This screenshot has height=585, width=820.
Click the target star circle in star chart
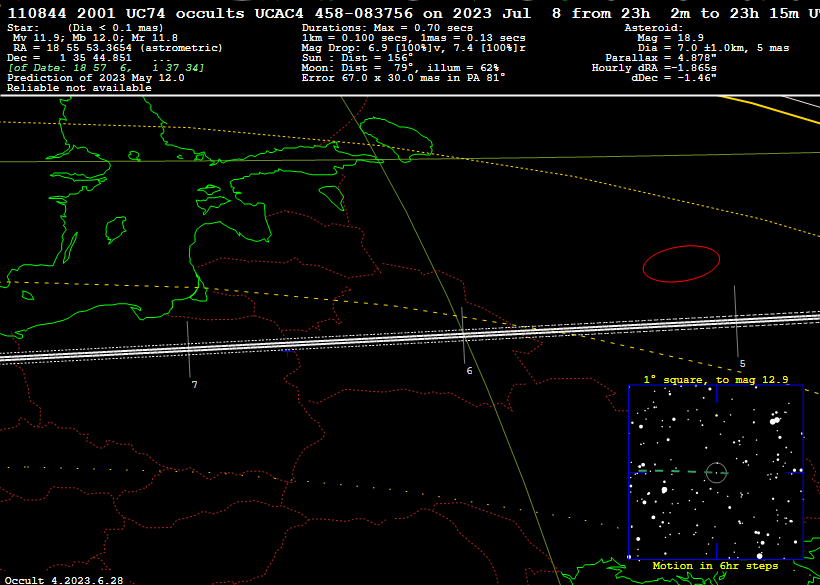click(x=716, y=473)
